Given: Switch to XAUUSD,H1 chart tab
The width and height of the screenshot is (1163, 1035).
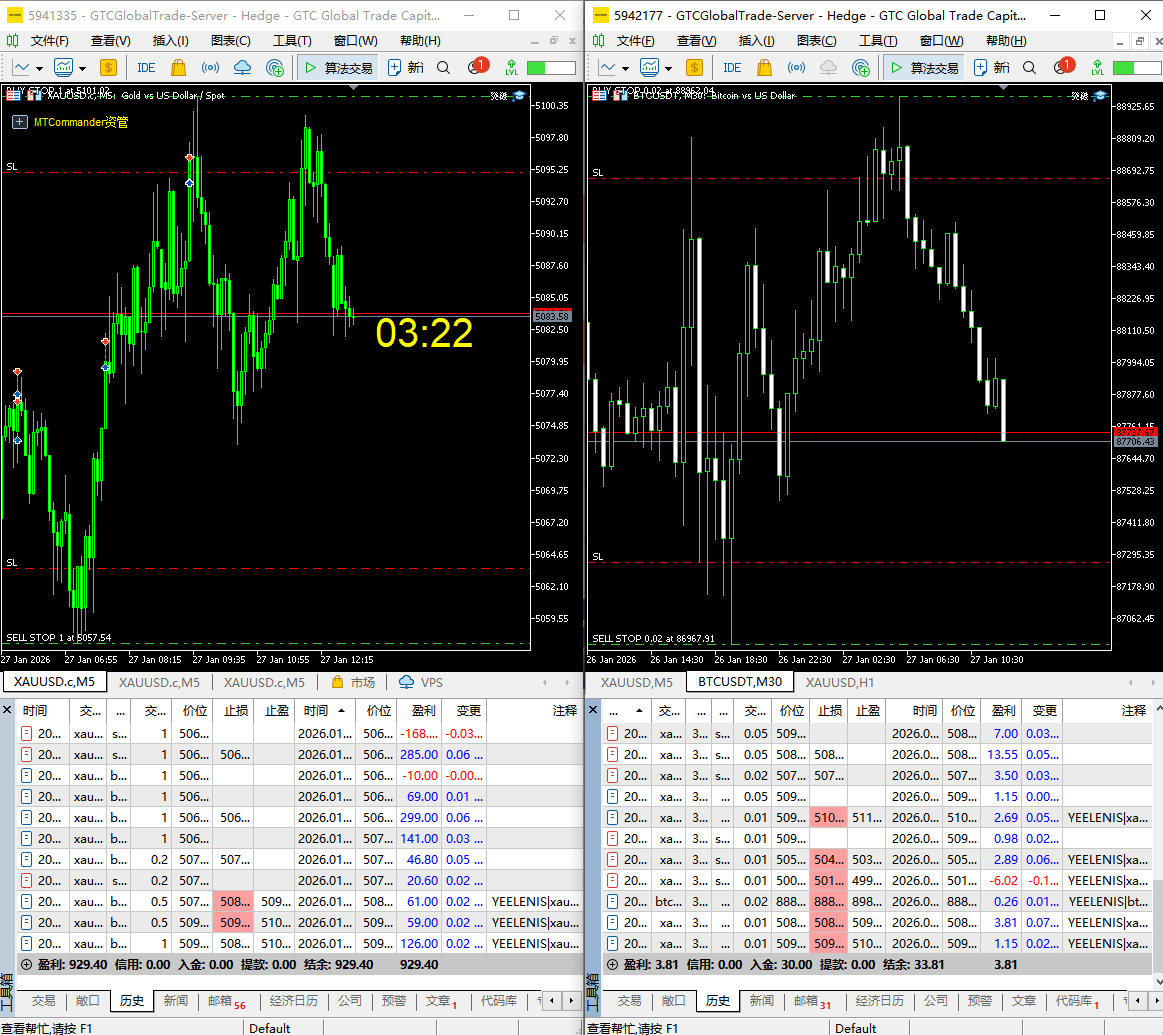Looking at the screenshot, I should 840,682.
